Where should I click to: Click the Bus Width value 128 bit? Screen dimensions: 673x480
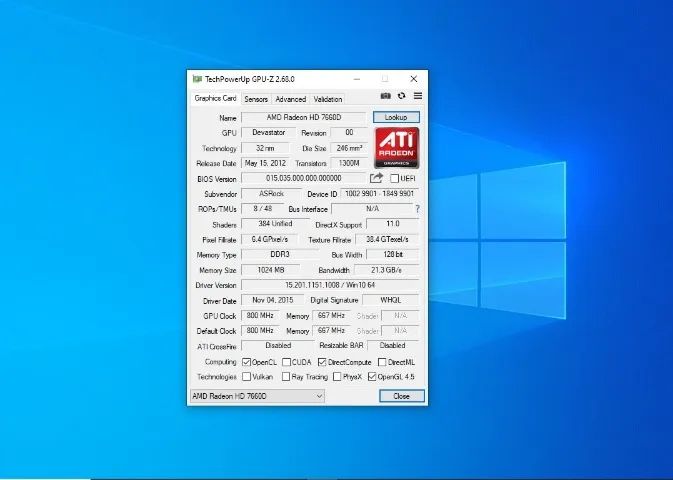[393, 254]
